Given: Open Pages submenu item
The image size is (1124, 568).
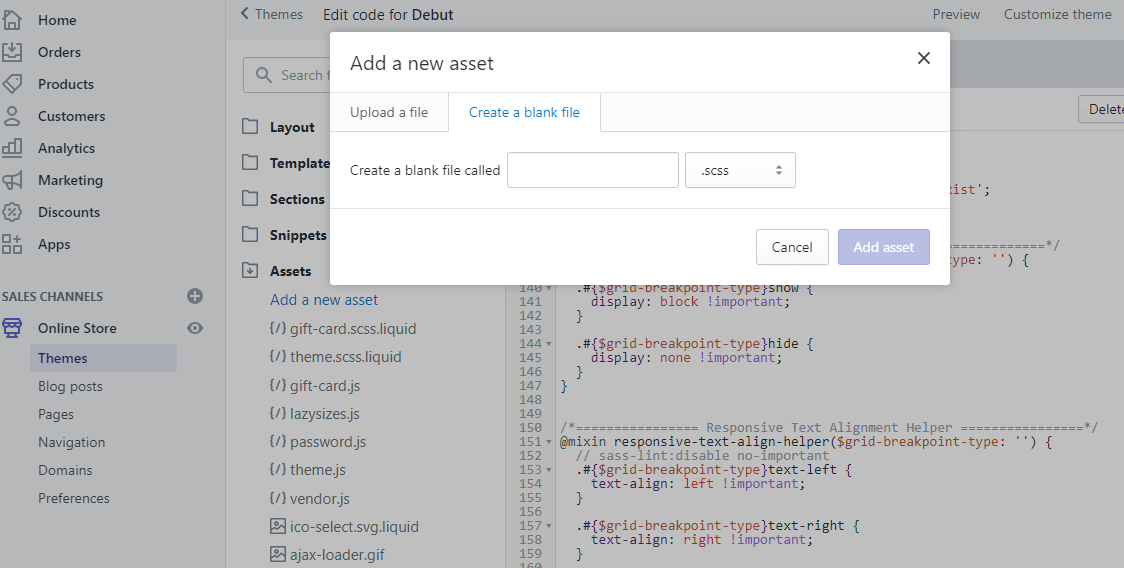Looking at the screenshot, I should [56, 415].
